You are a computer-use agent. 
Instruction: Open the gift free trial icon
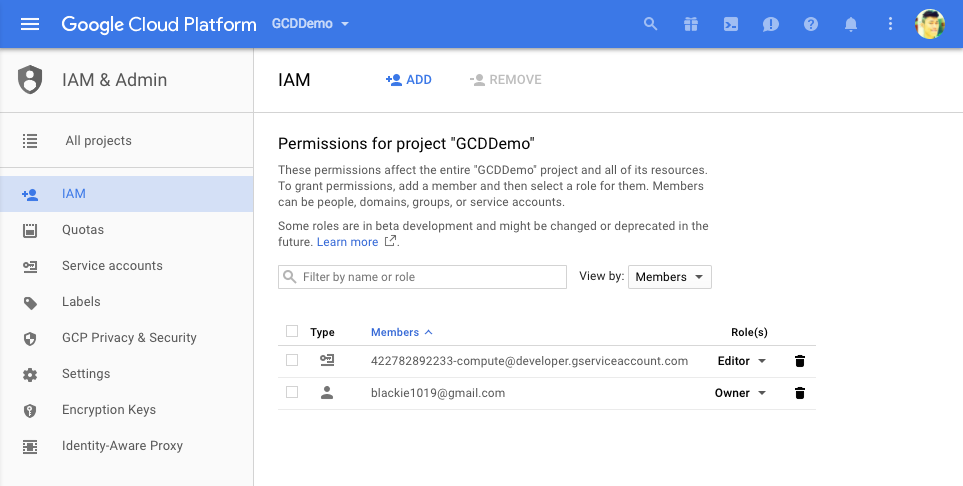tap(691, 24)
